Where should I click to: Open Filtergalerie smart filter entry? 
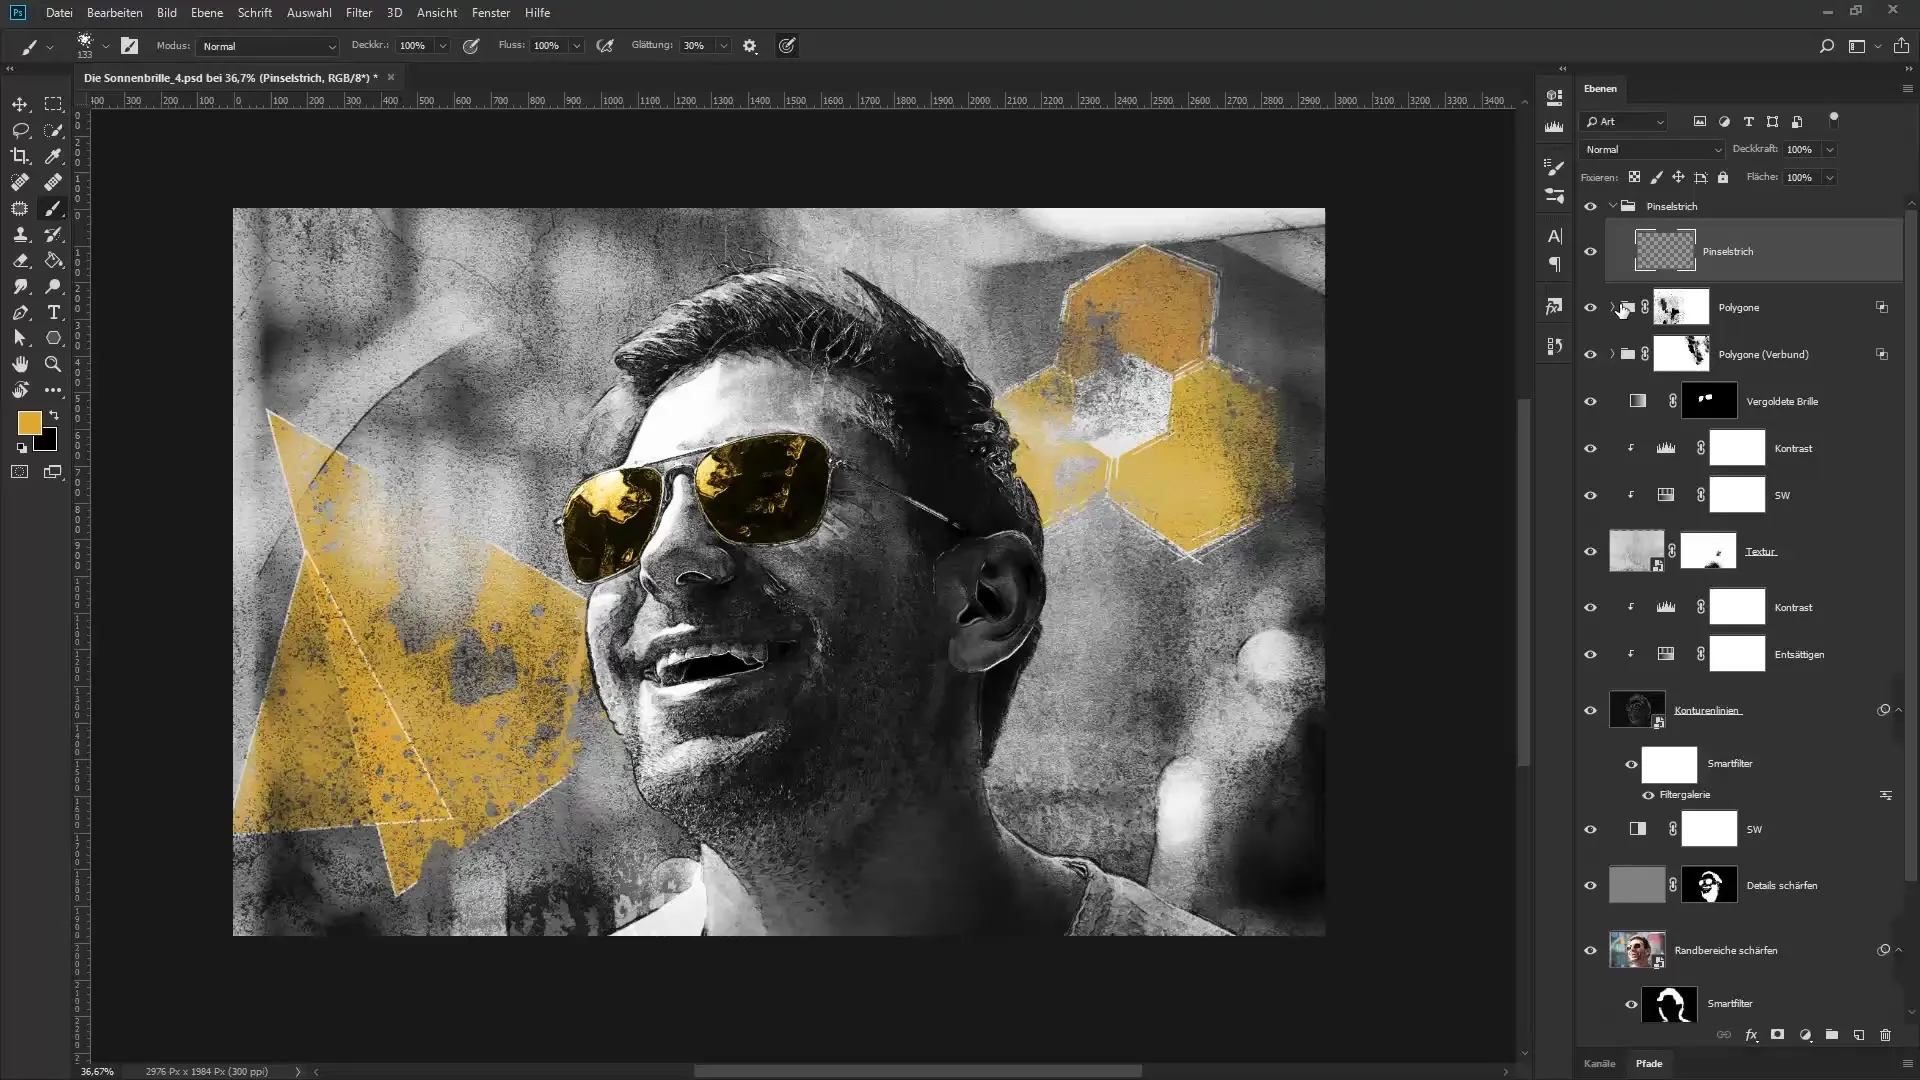1684,795
